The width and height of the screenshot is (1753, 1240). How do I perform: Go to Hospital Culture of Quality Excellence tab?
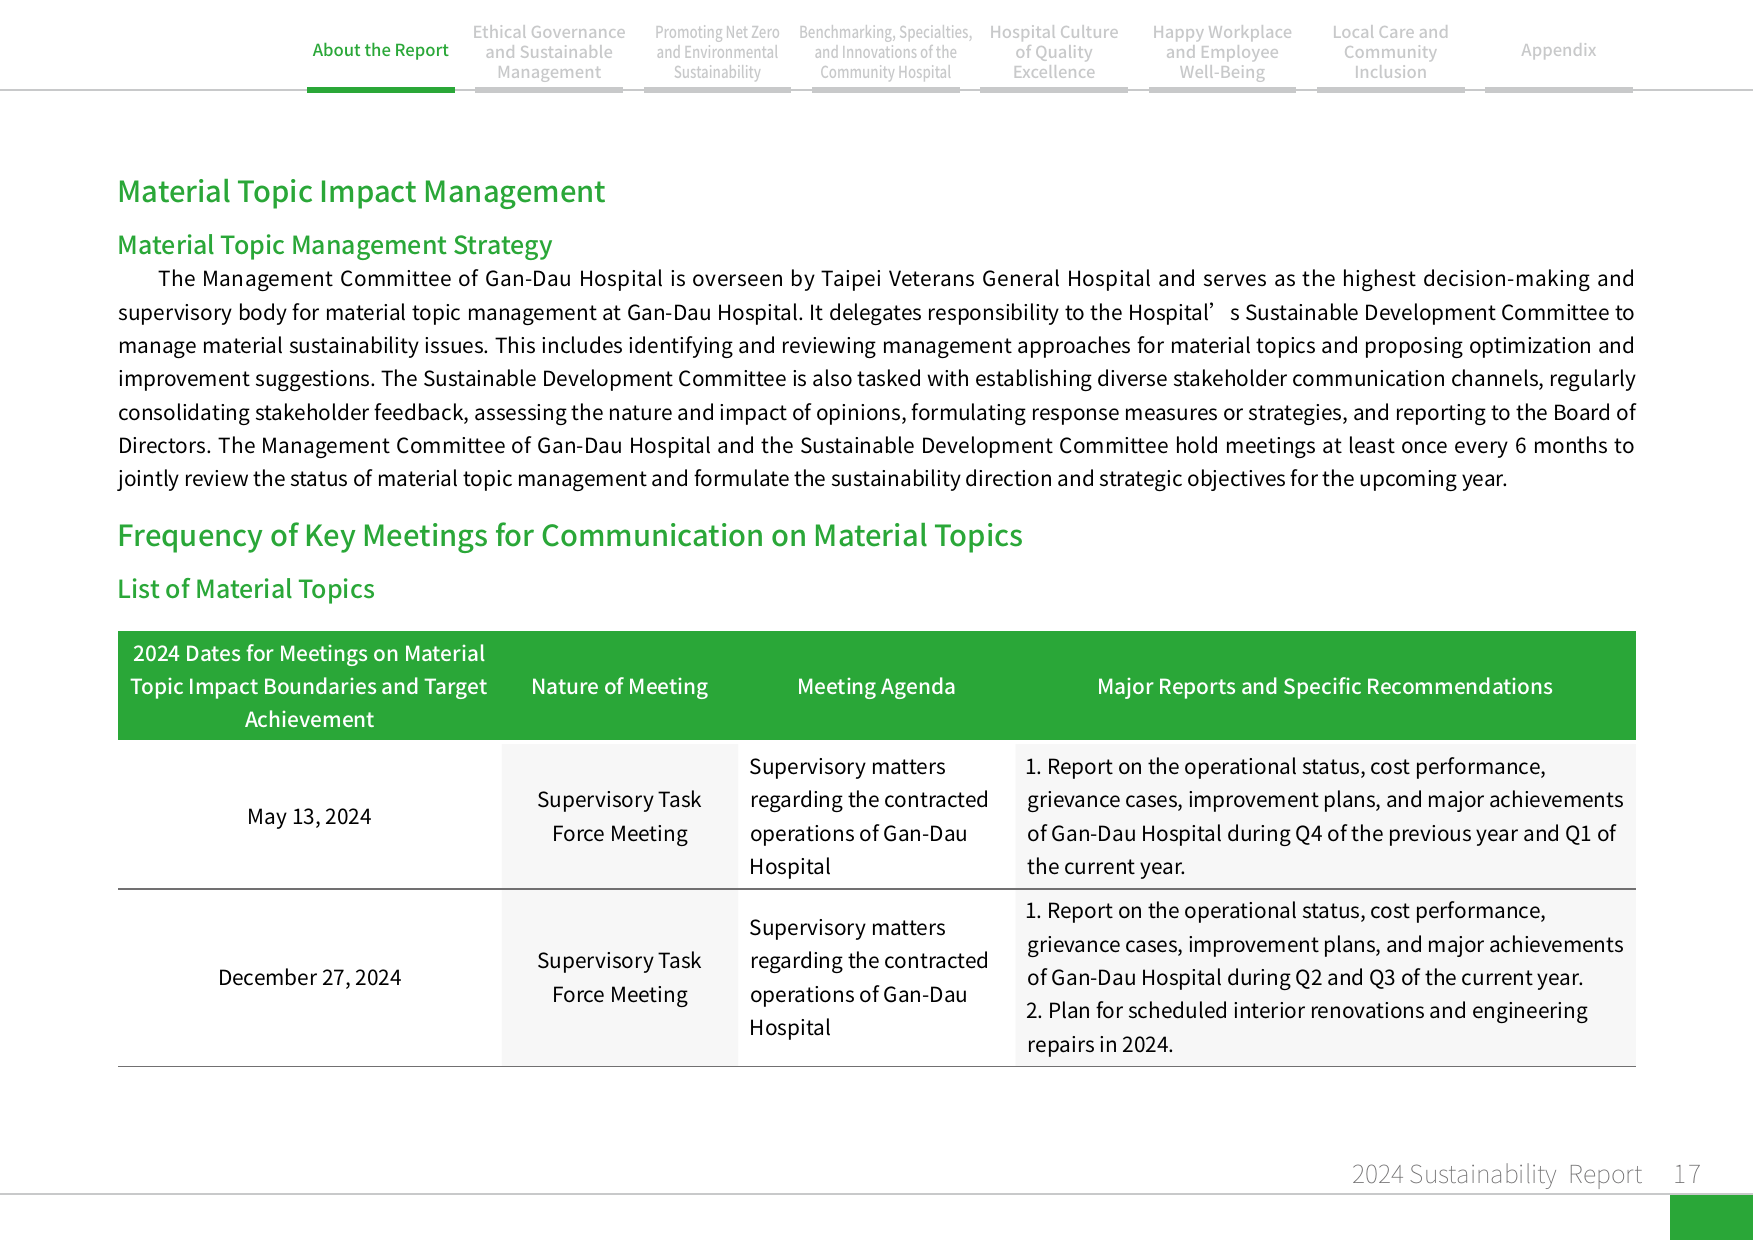pos(1054,52)
